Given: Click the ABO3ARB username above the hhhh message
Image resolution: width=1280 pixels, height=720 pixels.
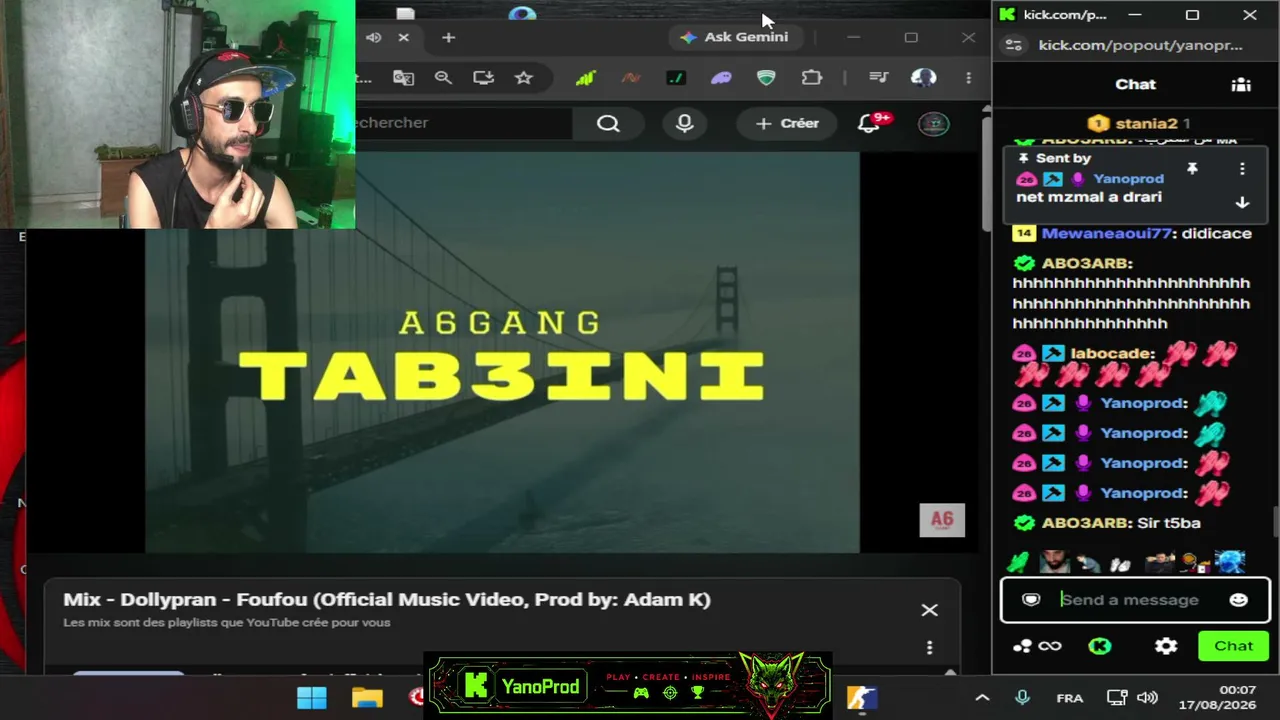Looking at the screenshot, I should [1087, 263].
